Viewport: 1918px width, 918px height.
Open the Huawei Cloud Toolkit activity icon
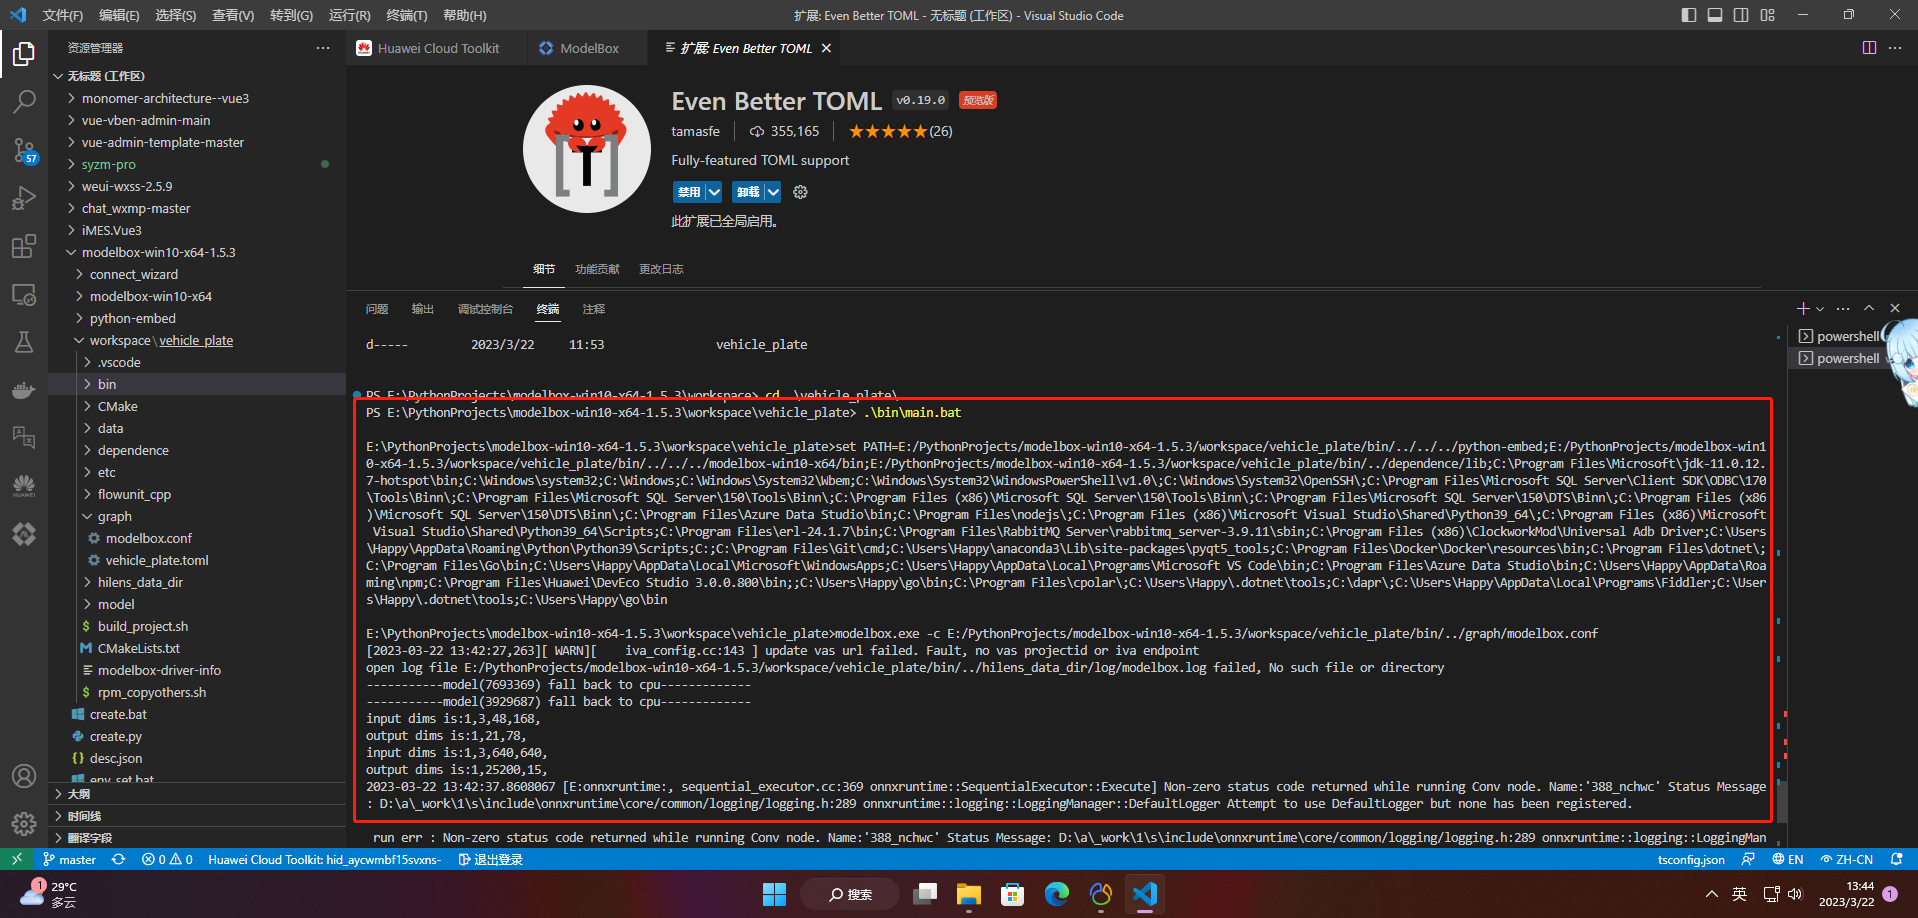[x=24, y=486]
